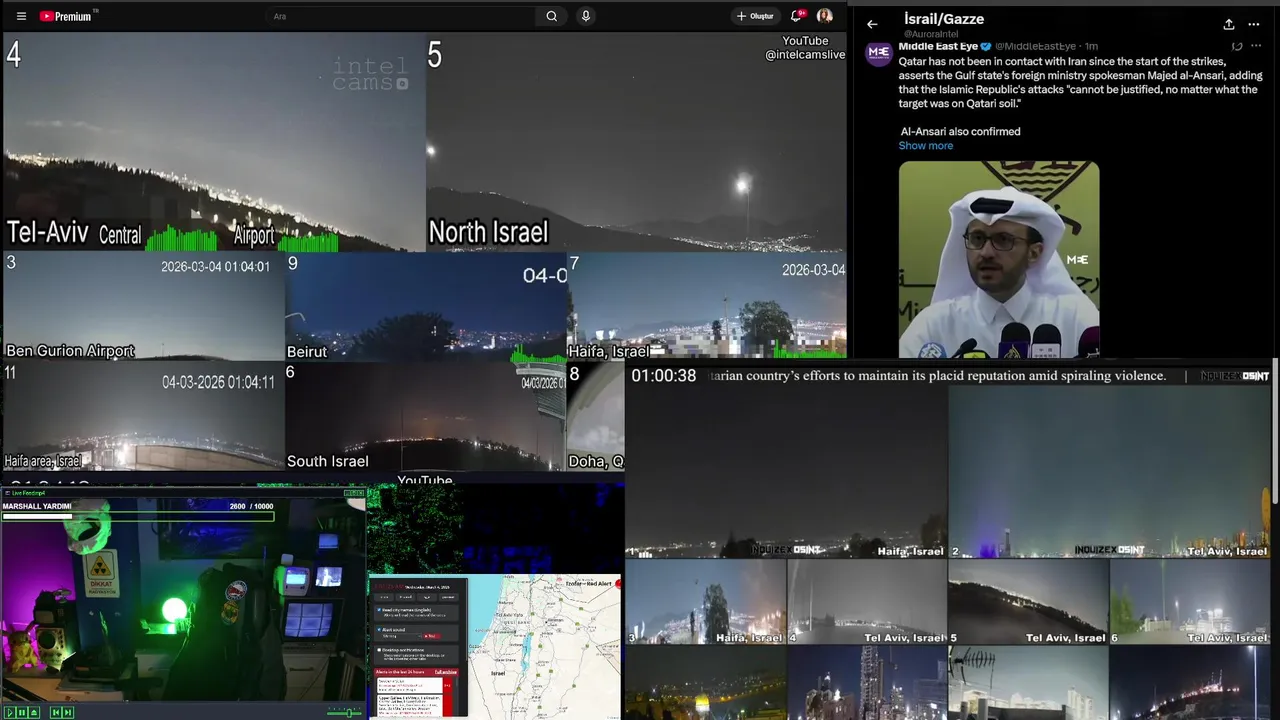Open İsrail/Gazze list more options

click(1254, 24)
